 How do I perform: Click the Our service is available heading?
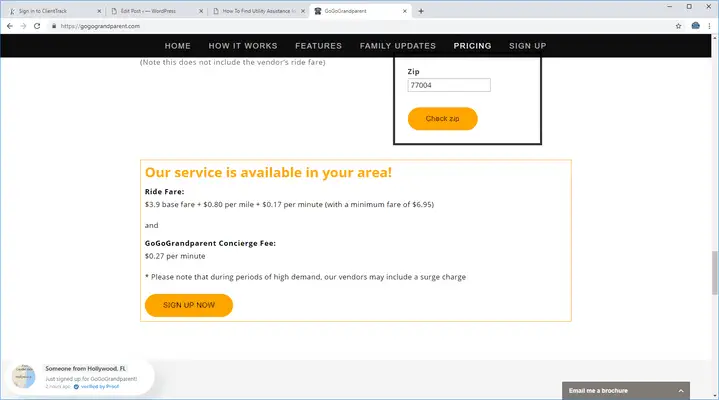click(x=268, y=172)
